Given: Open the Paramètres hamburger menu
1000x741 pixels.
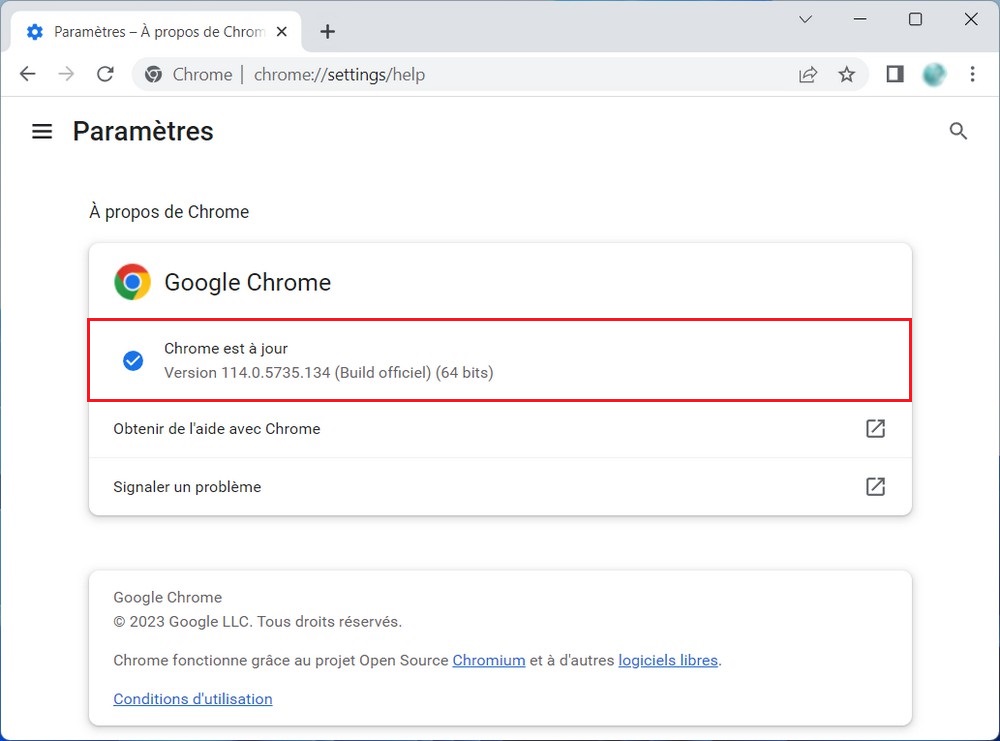Looking at the screenshot, I should point(42,131).
